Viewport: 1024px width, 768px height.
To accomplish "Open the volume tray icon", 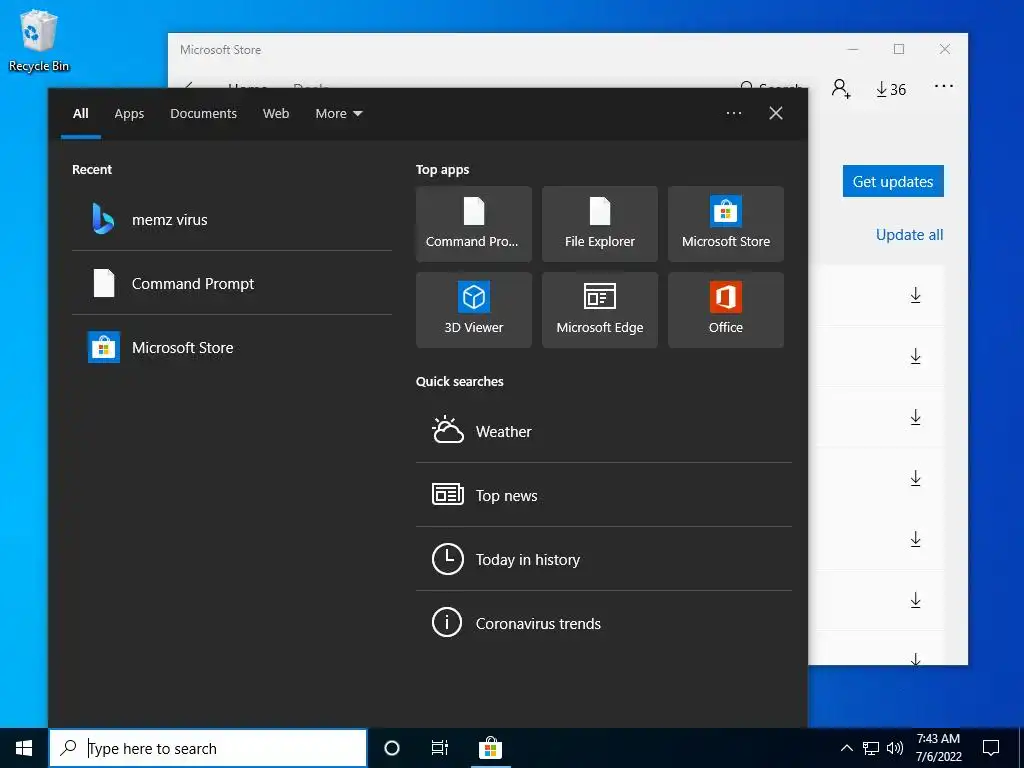I will point(895,748).
